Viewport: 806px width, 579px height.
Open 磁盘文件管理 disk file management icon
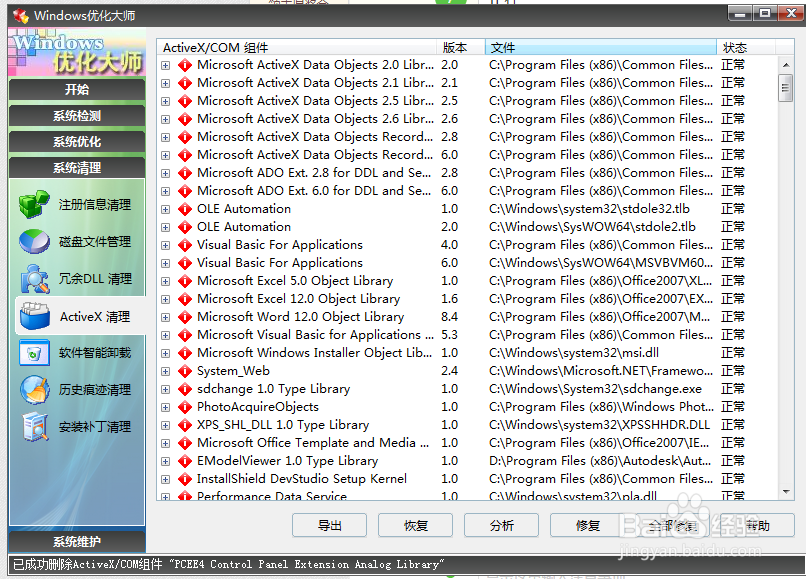(34, 241)
